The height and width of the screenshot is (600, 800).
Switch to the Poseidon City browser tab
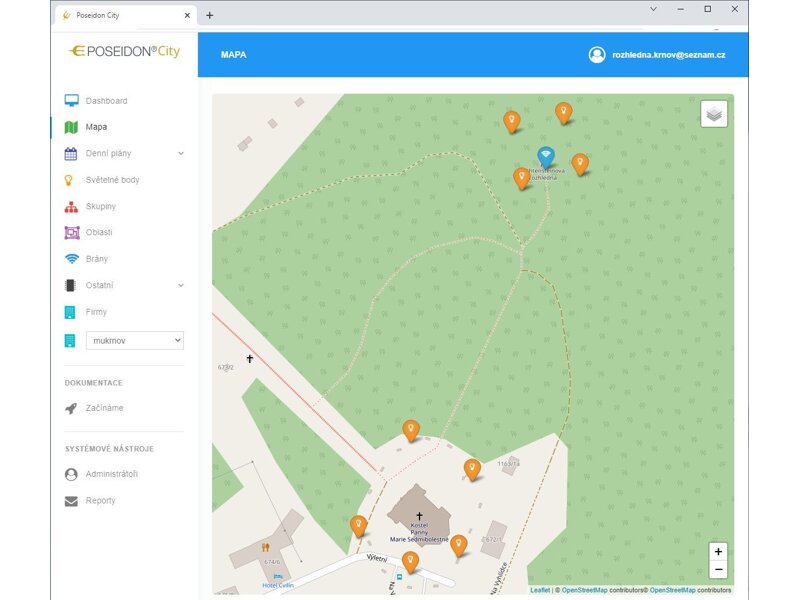tap(120, 15)
